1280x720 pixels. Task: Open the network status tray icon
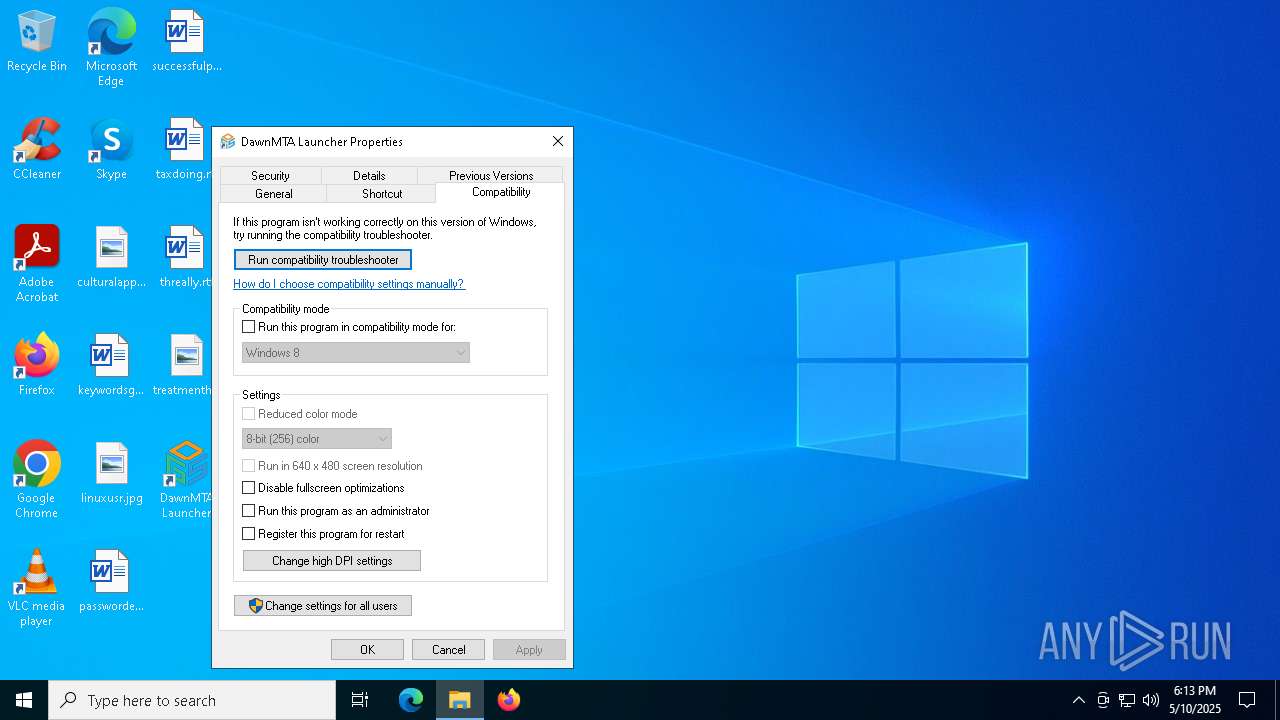coord(1127,700)
